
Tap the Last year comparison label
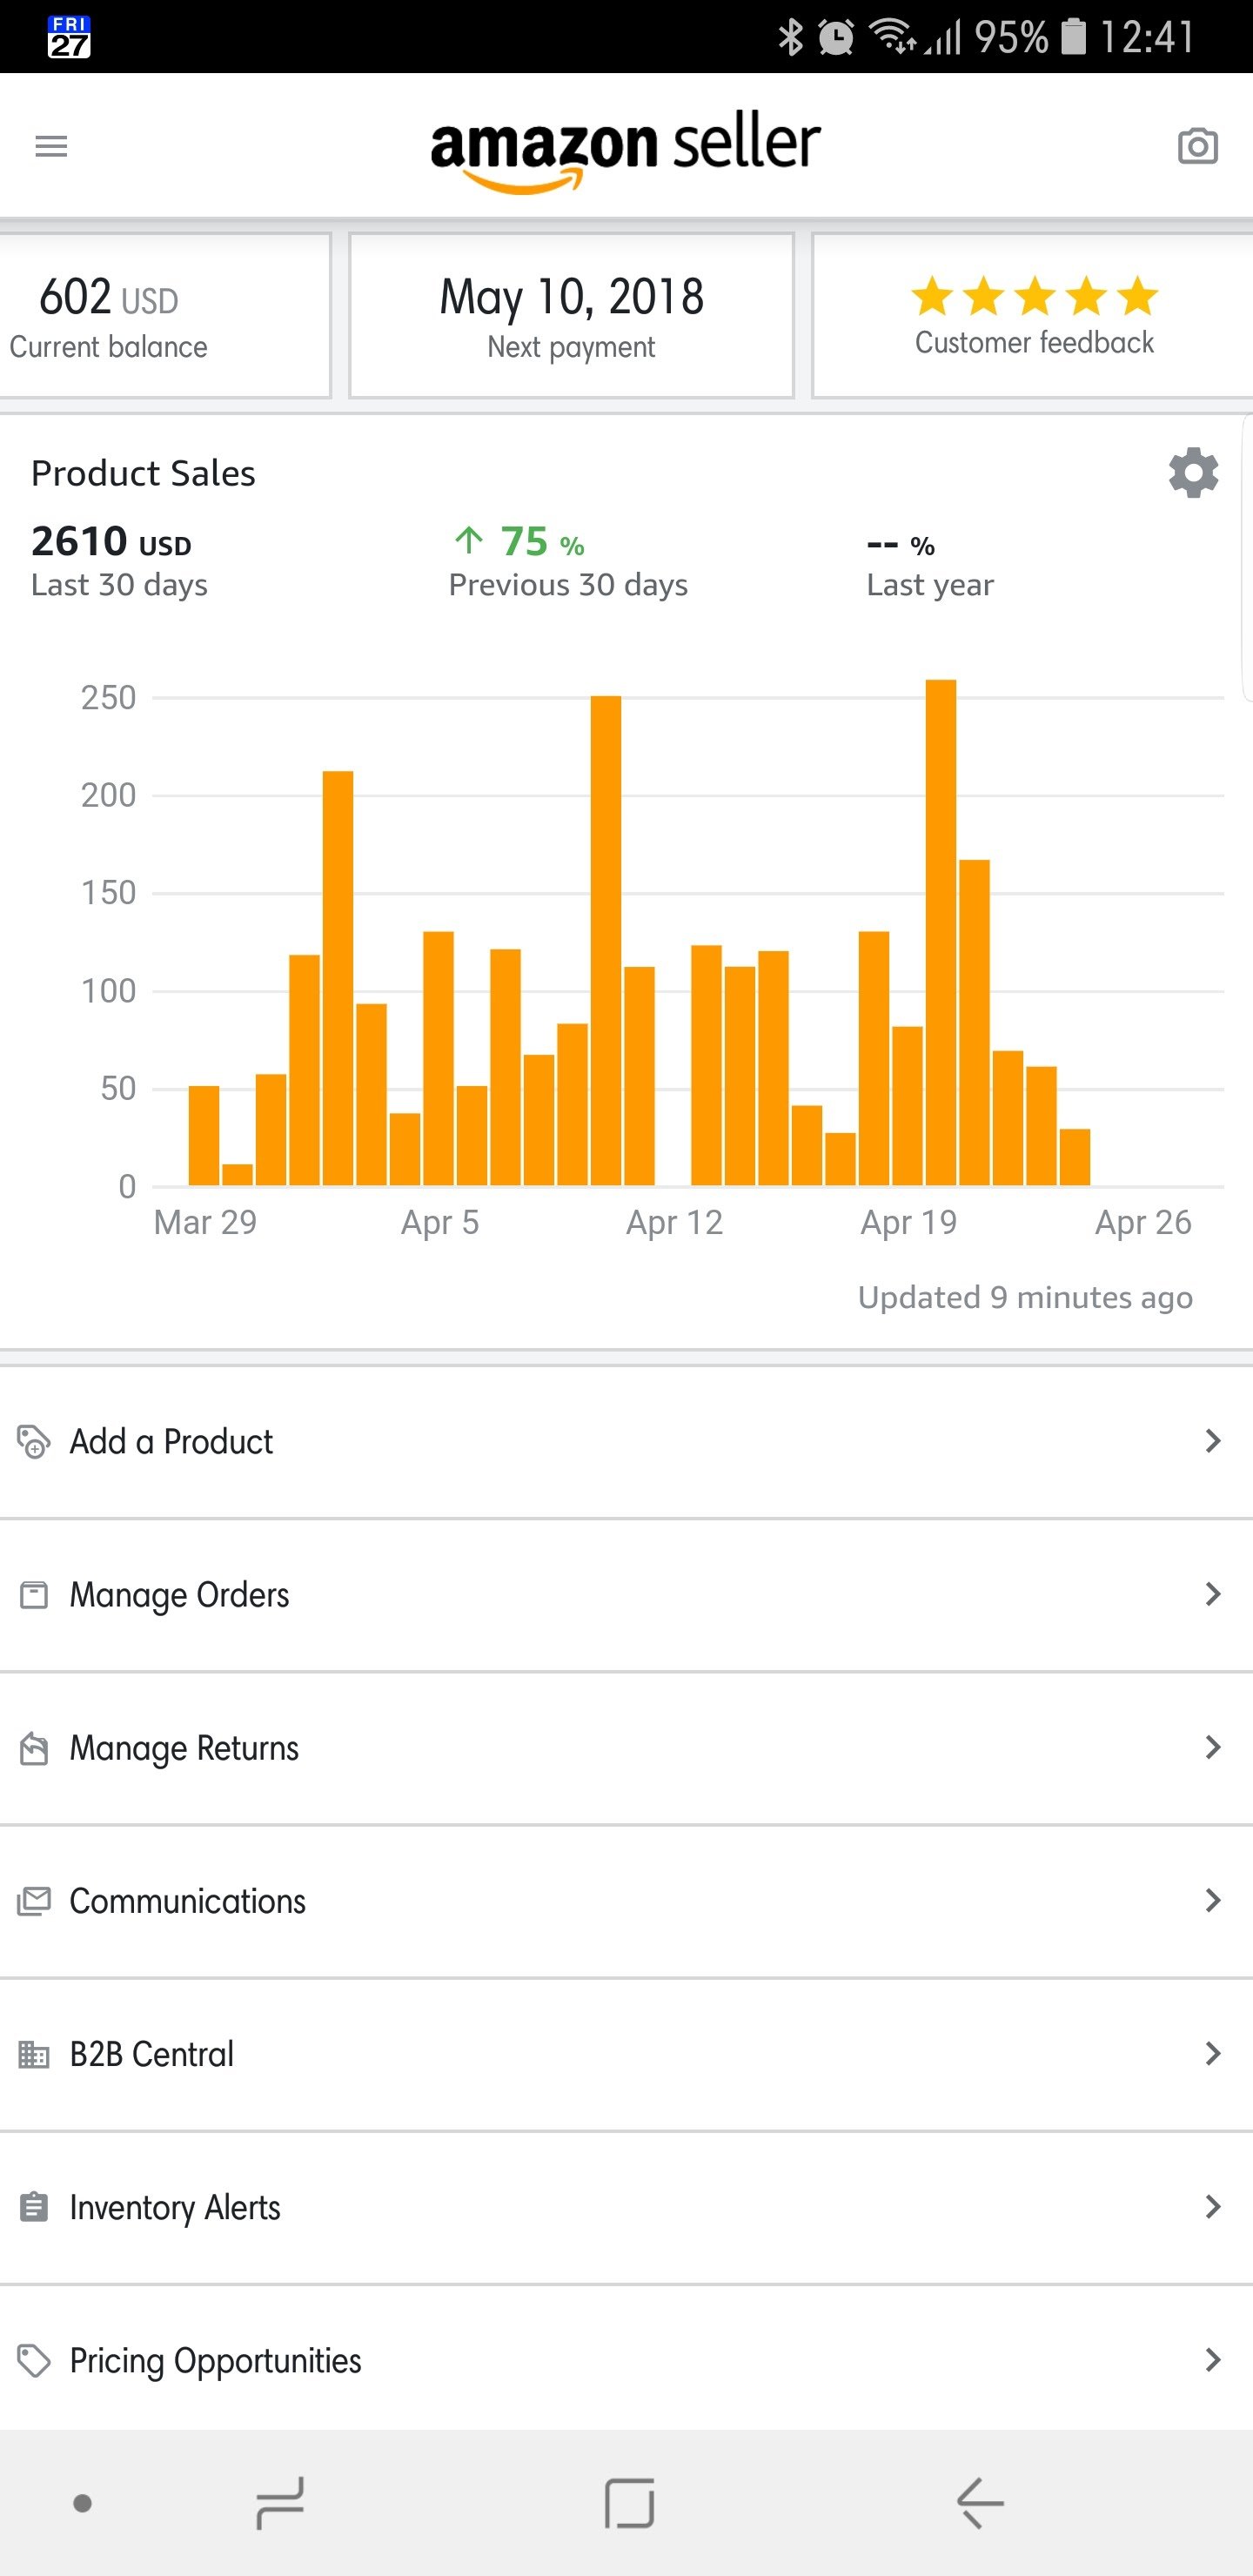930,585
